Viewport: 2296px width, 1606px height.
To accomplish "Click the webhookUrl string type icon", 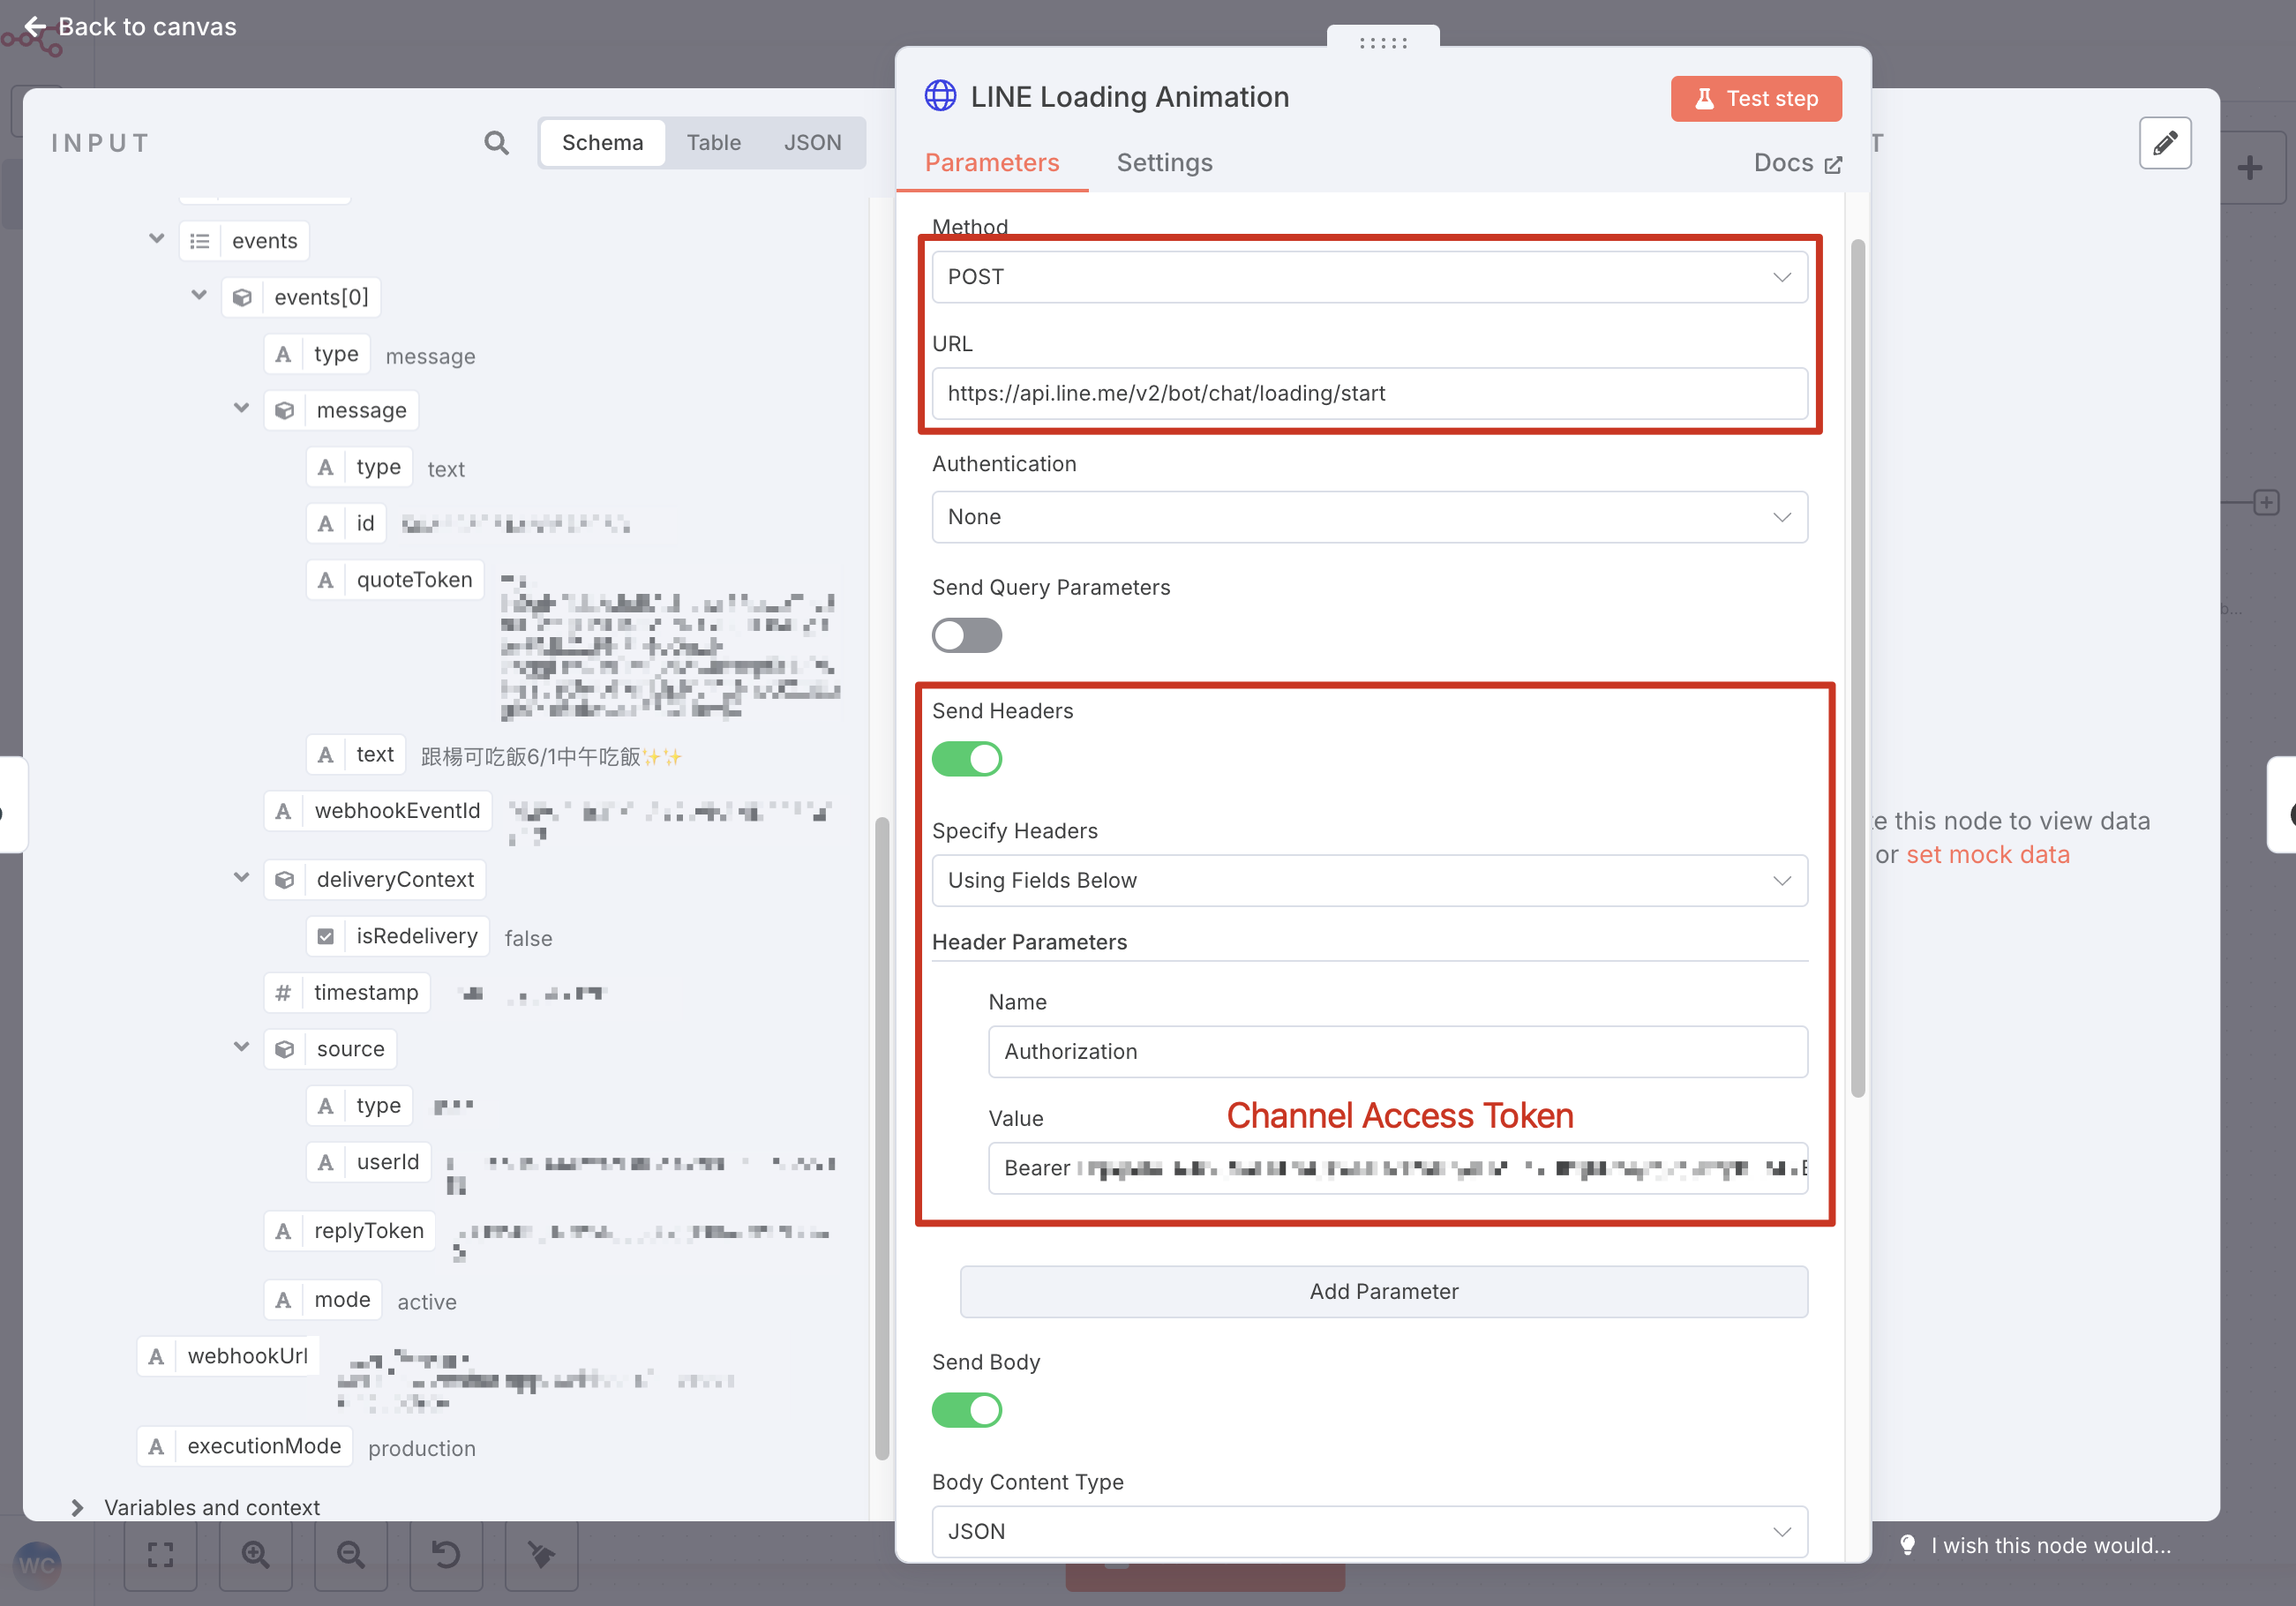I will pos(156,1356).
